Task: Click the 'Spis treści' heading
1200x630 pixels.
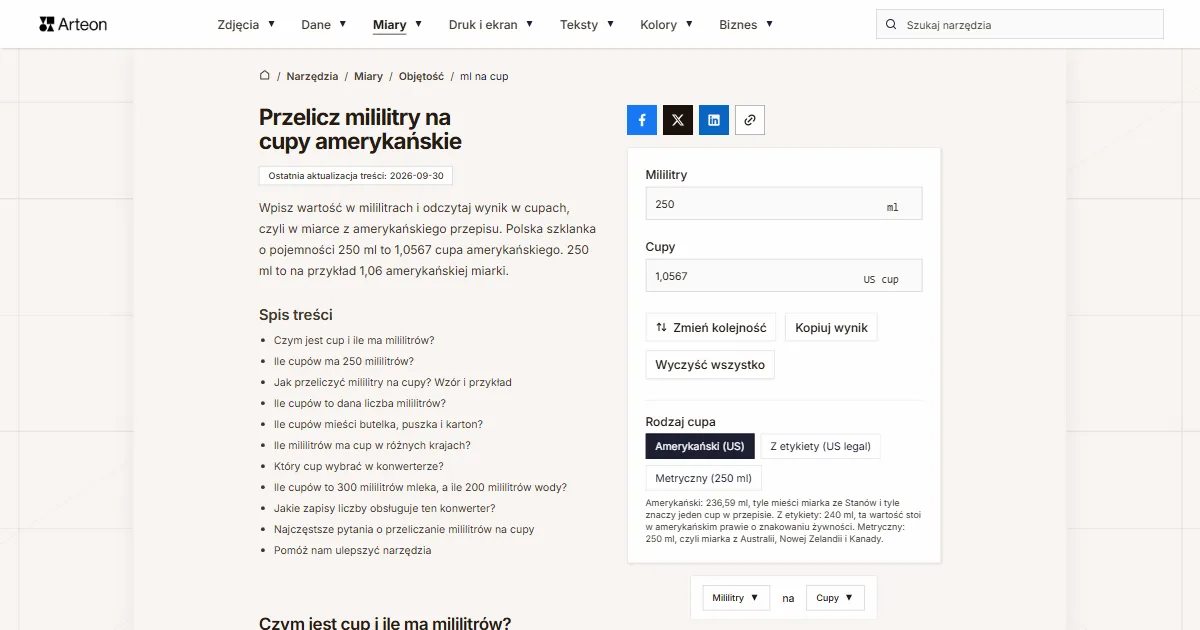Action: tap(296, 314)
